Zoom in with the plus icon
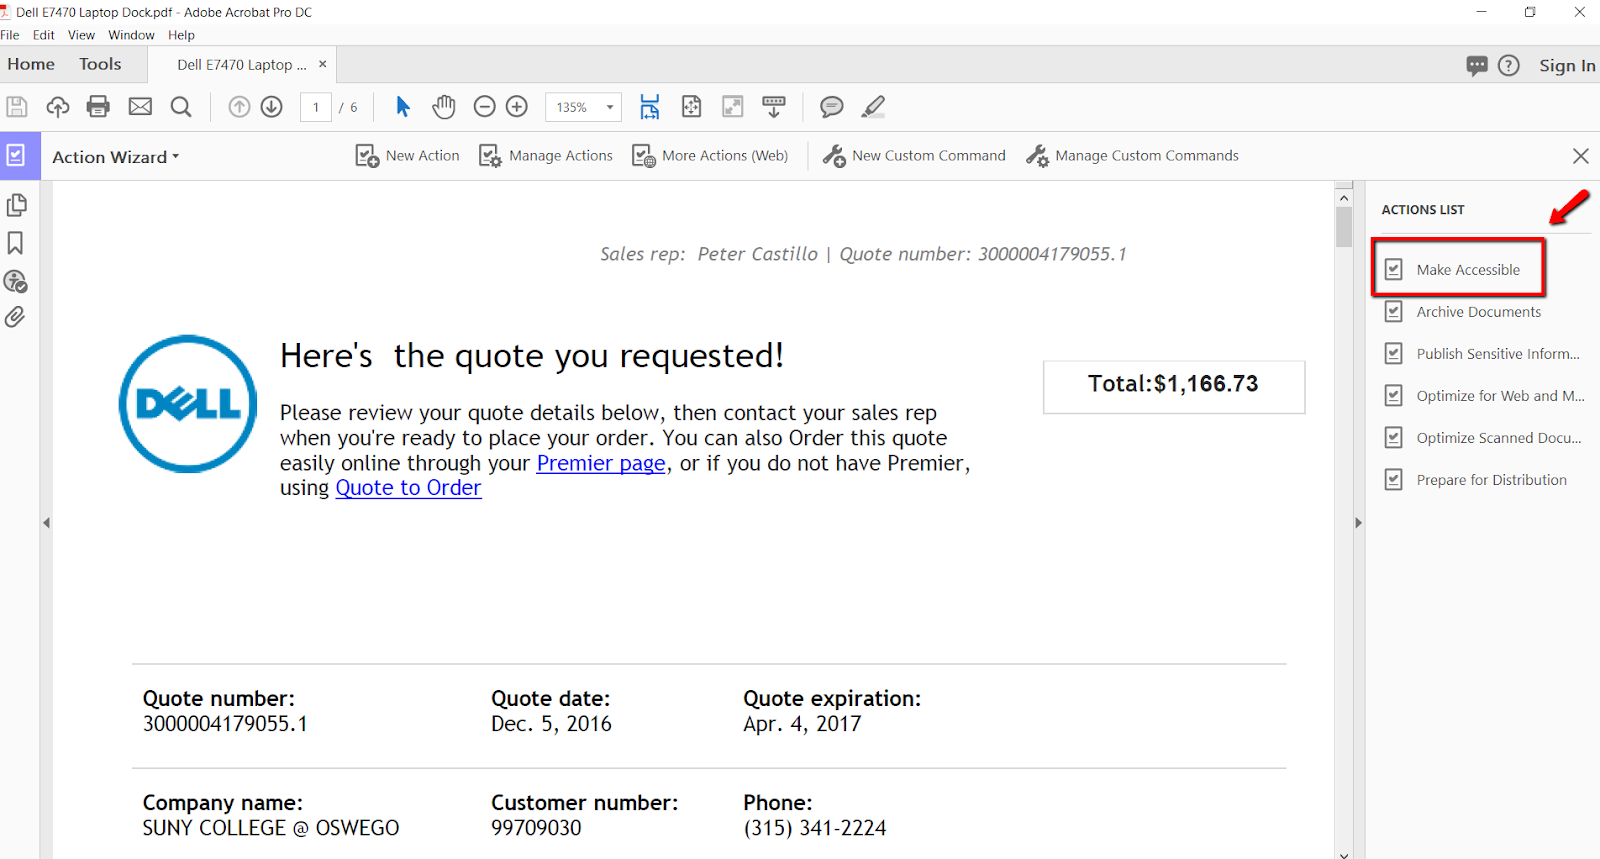Screen dimensions: 1600x859 click(x=517, y=107)
